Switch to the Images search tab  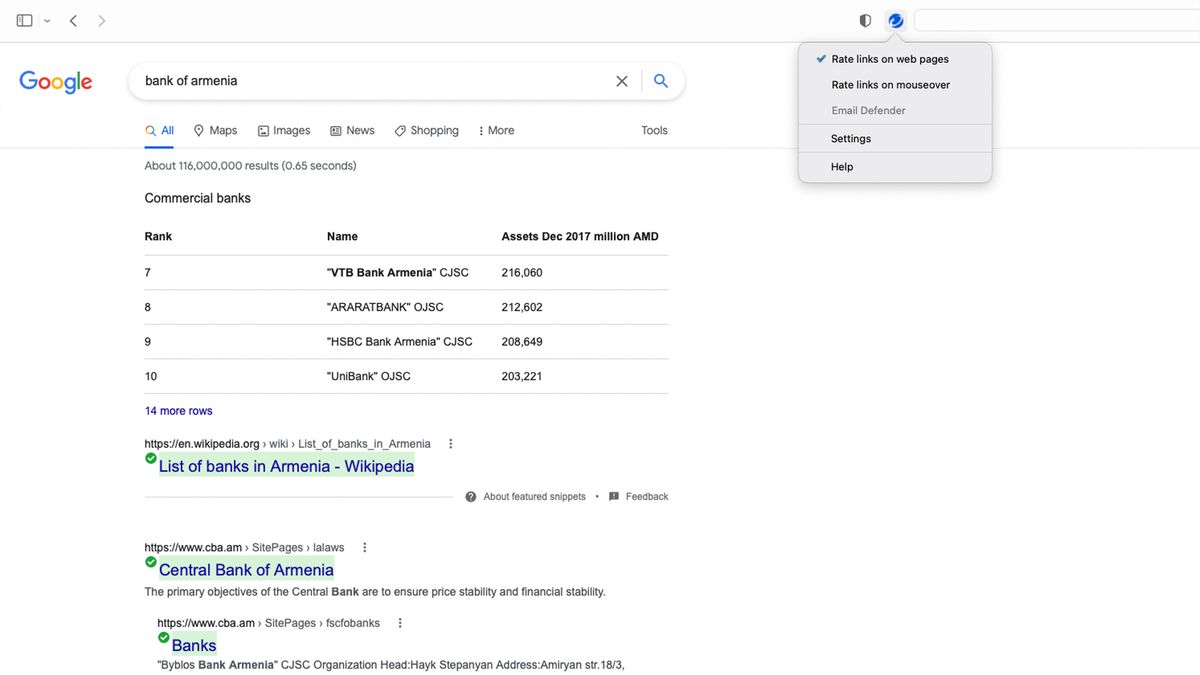click(284, 130)
